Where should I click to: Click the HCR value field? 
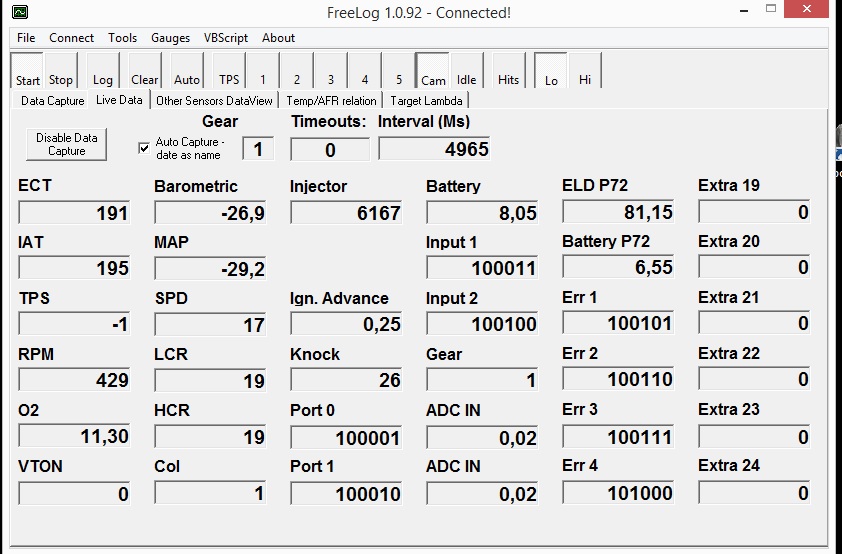[210, 436]
